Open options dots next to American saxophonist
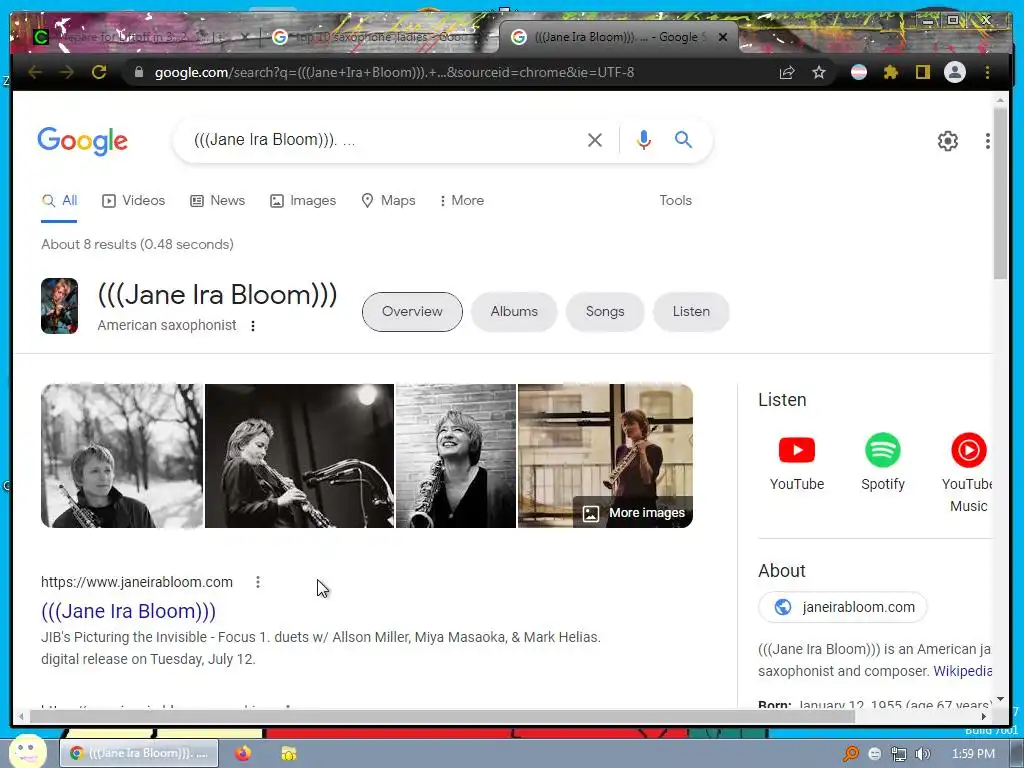The width and height of the screenshot is (1024, 768). pos(253,325)
